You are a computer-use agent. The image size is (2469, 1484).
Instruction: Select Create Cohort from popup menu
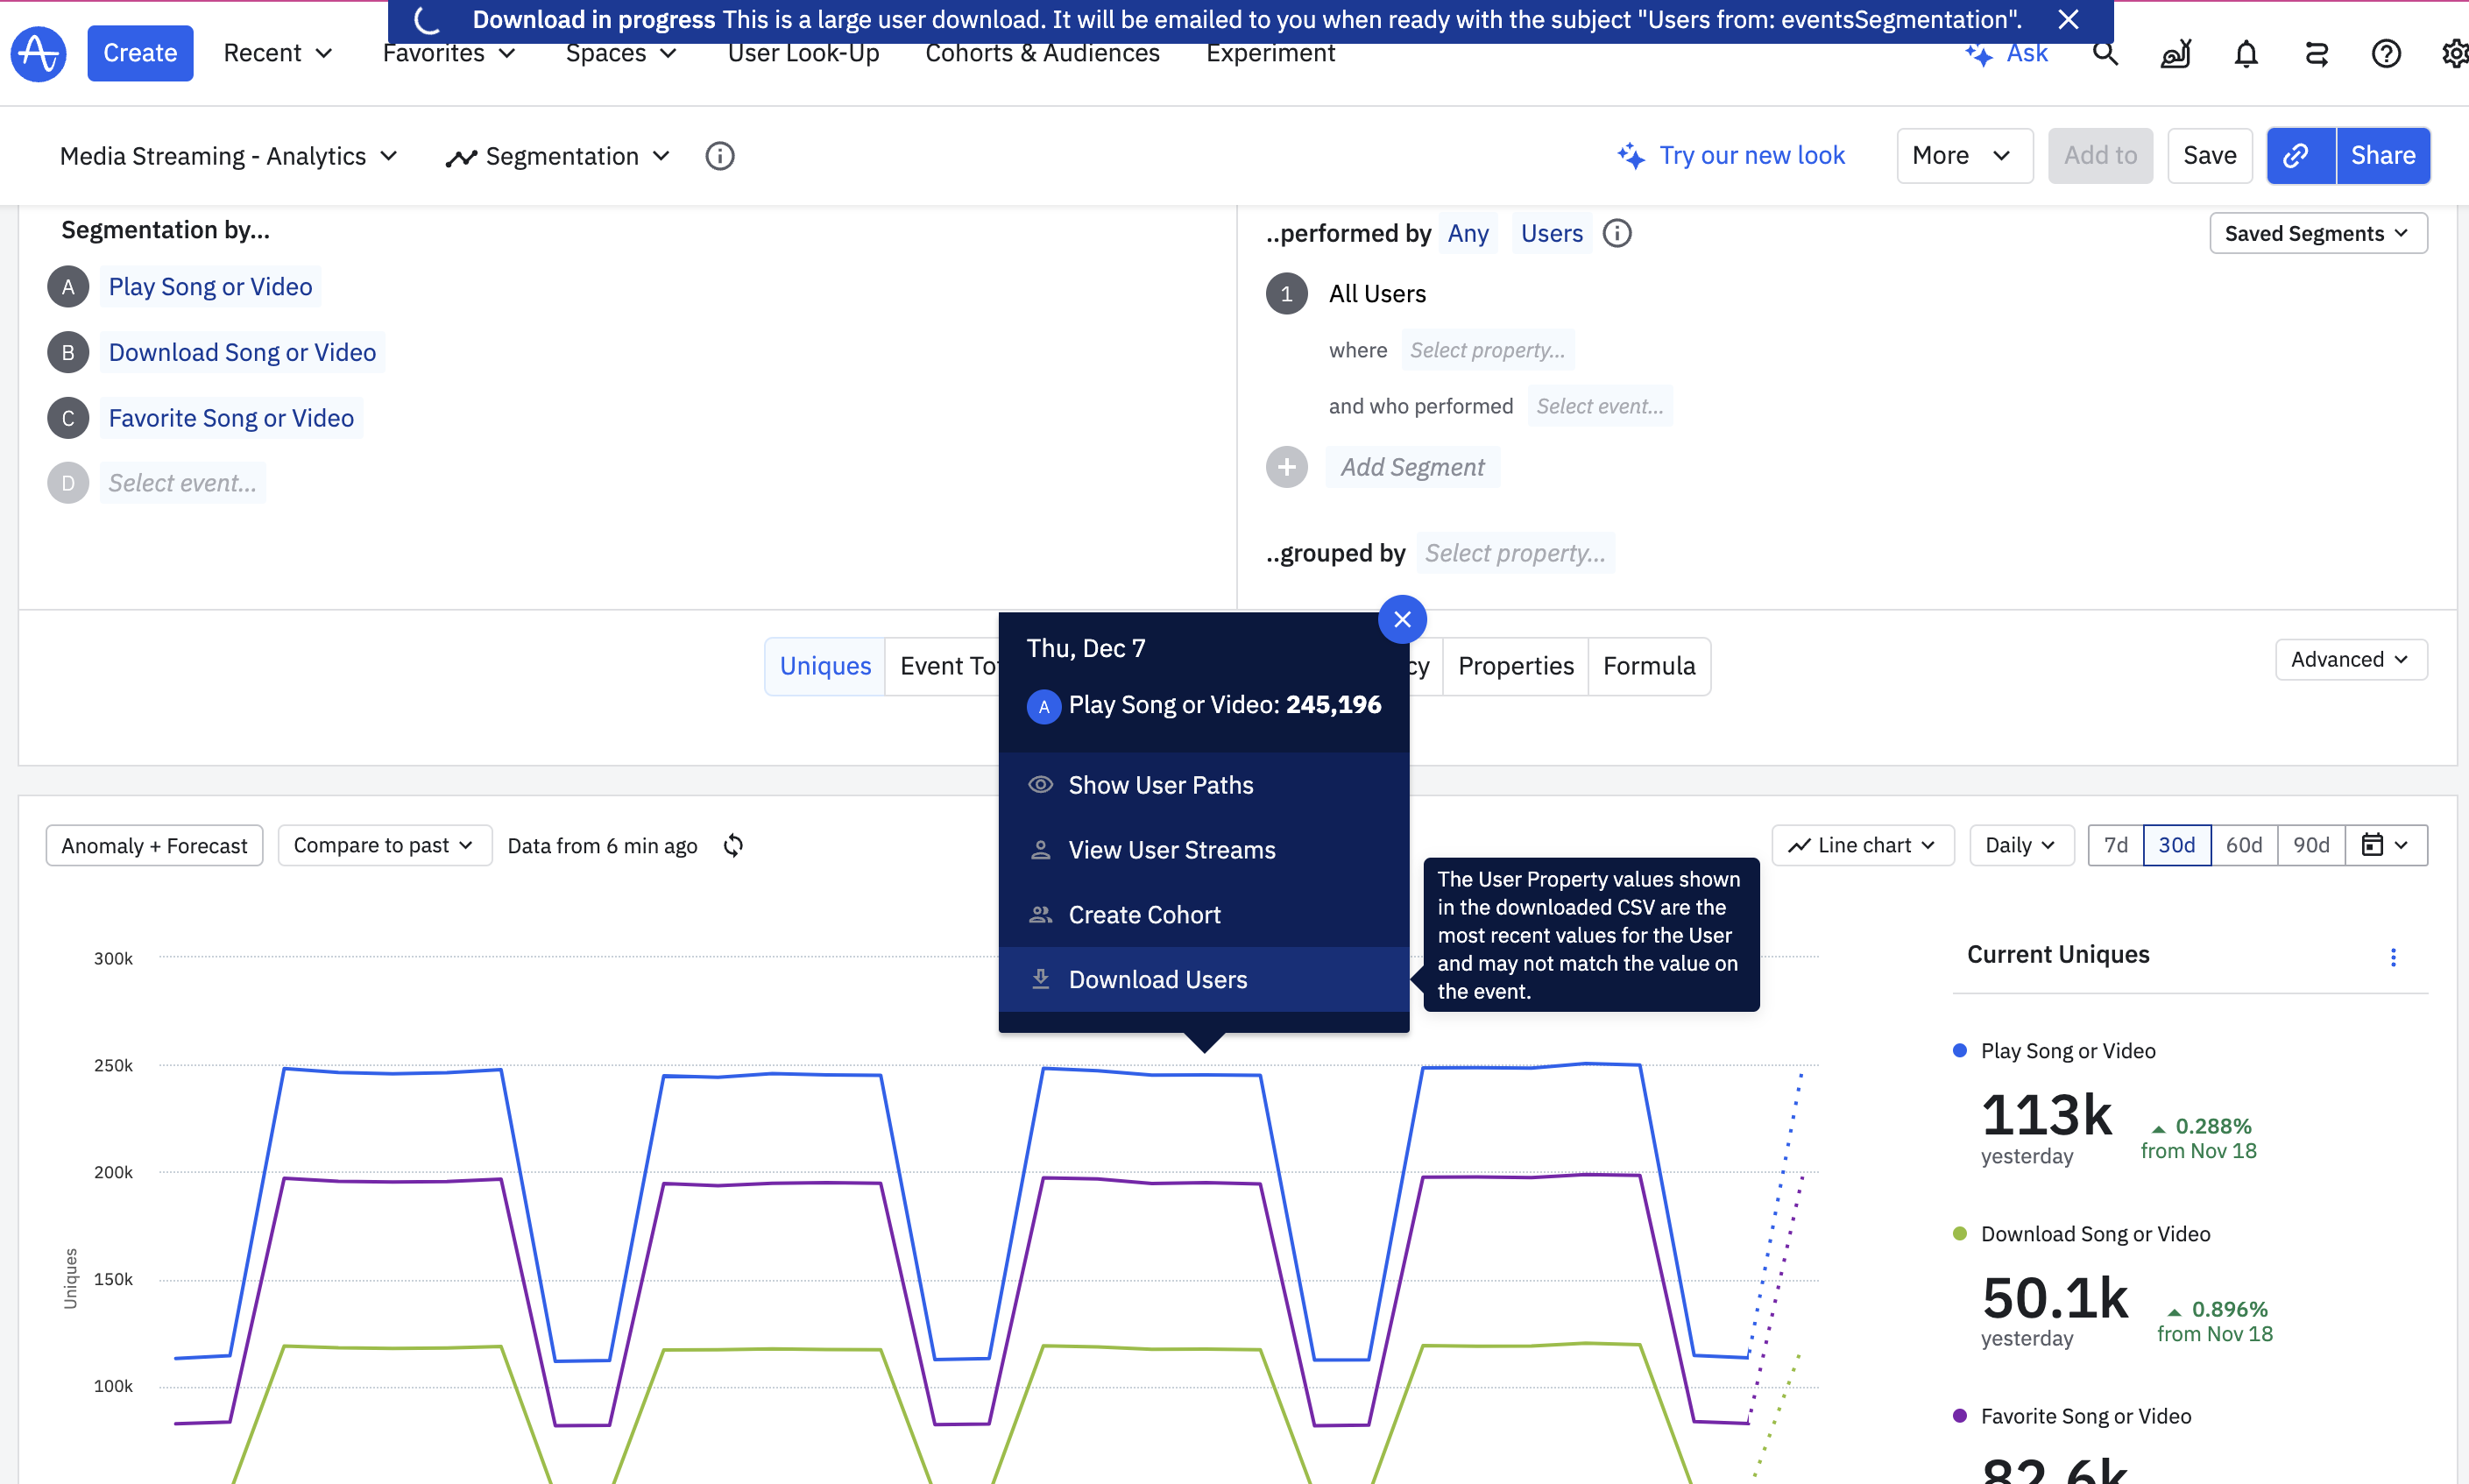click(1144, 914)
